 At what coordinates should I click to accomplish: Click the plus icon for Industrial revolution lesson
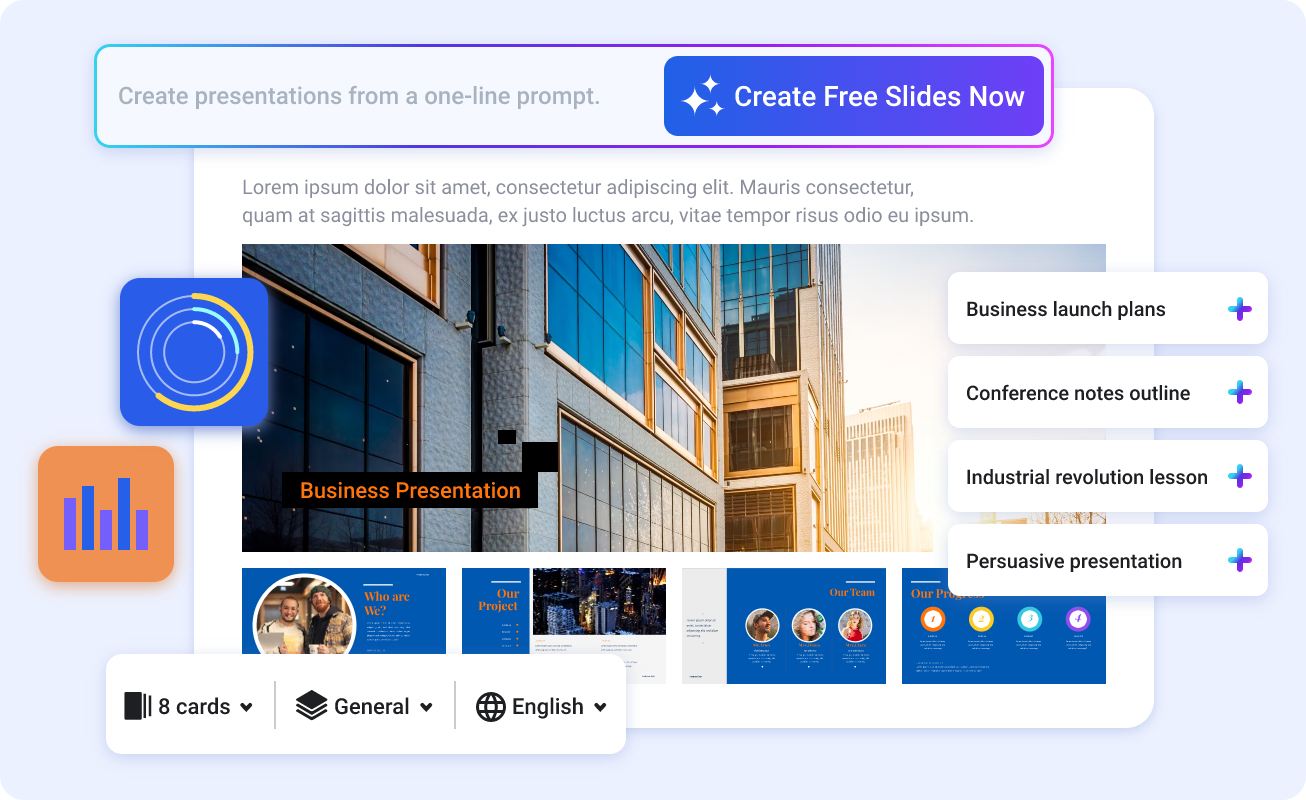click(1239, 476)
